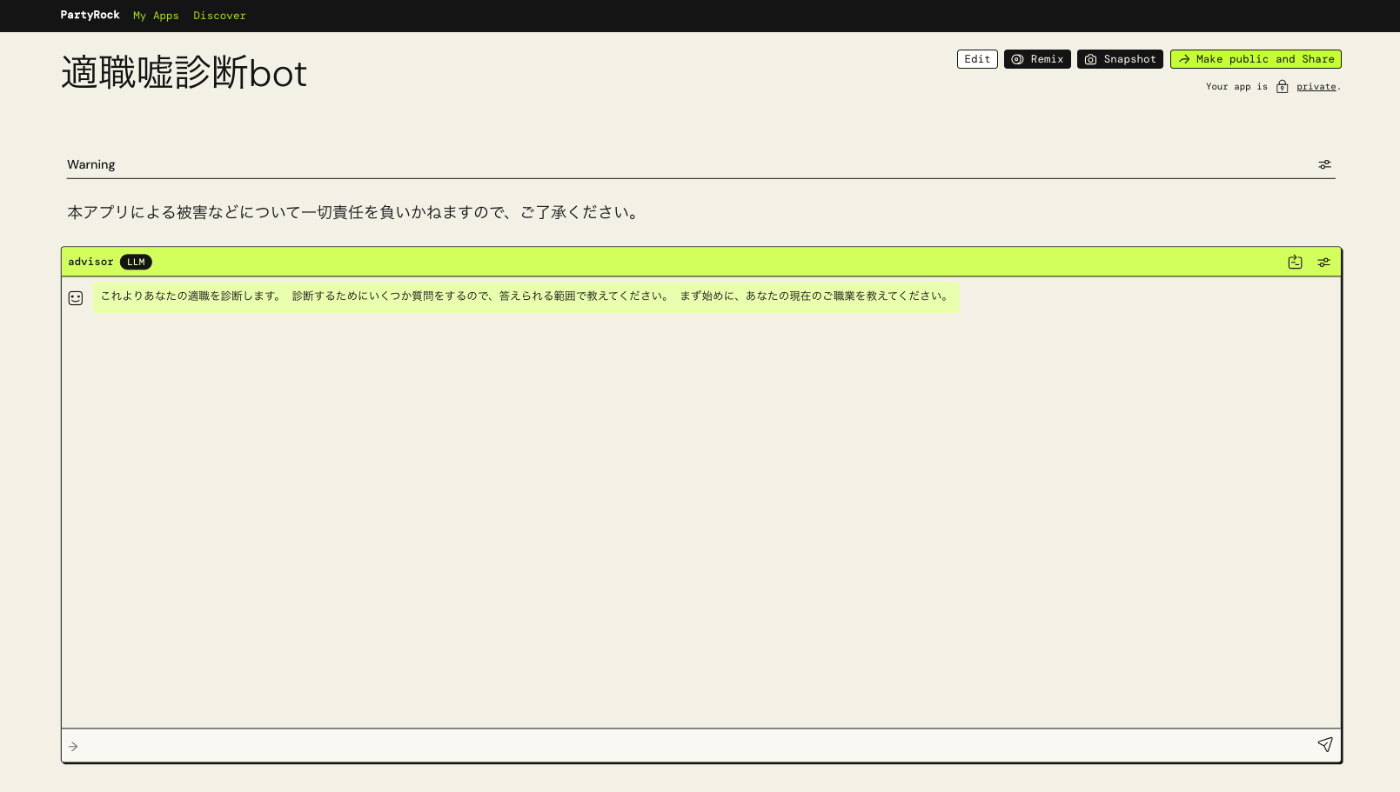Click the lock icon beside private
Image resolution: width=1400 pixels, height=792 pixels.
coord(1282,87)
